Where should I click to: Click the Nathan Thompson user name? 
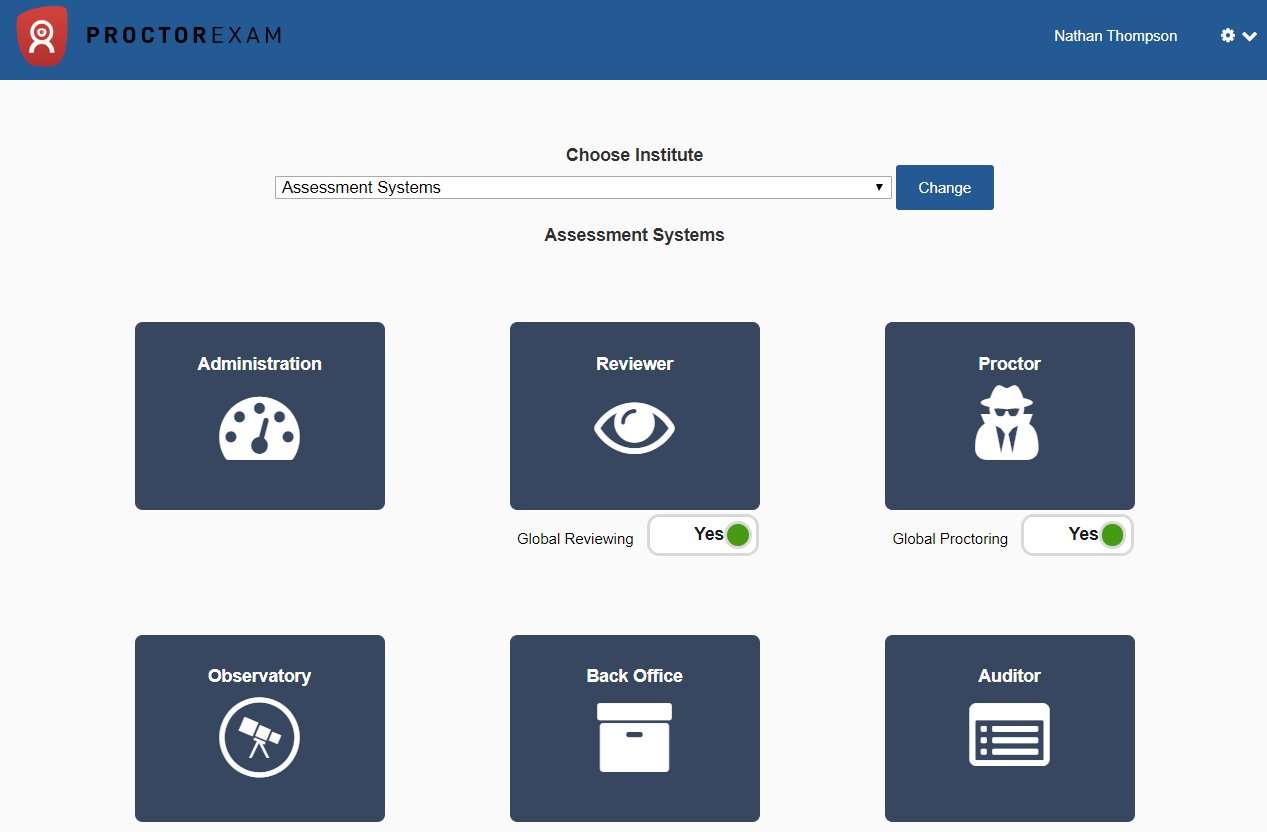(x=1115, y=36)
